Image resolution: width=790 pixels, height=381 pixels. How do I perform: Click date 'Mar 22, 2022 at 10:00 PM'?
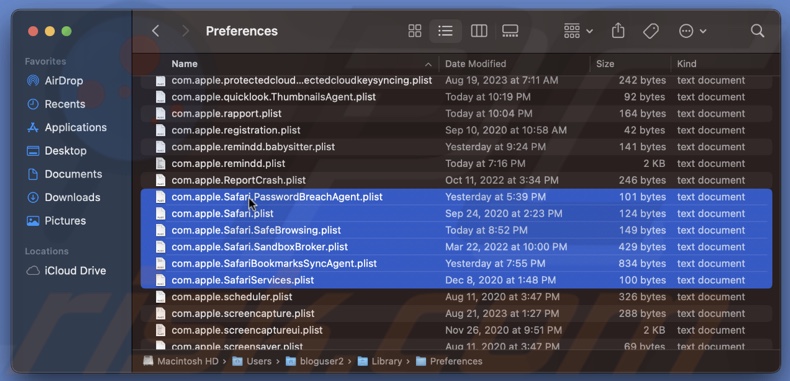point(506,247)
